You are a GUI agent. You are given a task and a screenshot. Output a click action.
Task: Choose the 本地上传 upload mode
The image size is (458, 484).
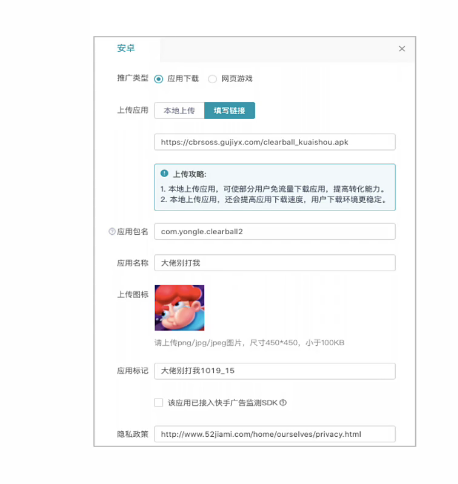pyautogui.click(x=179, y=111)
